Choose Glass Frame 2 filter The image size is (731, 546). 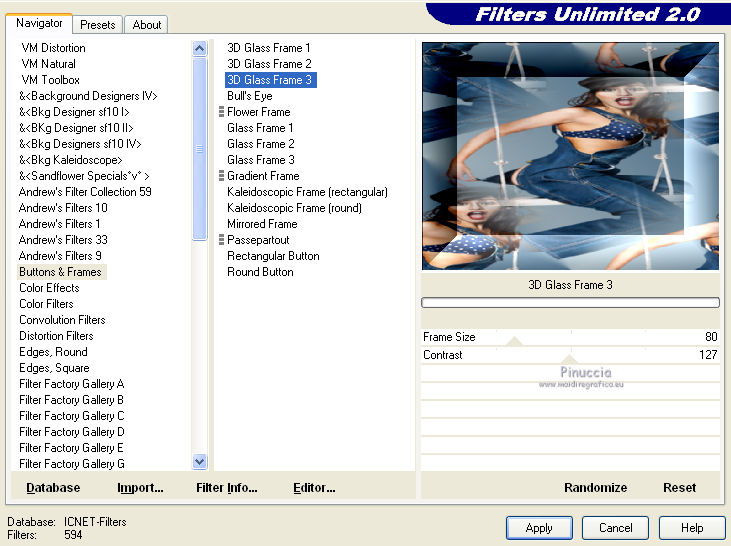pyautogui.click(x=261, y=144)
